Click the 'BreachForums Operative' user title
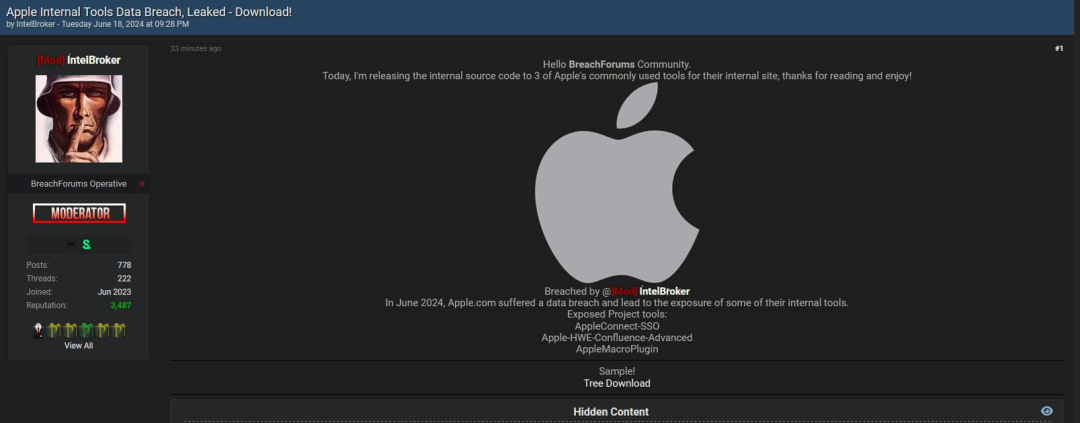Screen dimensions: 1080x423 [x=79, y=184]
